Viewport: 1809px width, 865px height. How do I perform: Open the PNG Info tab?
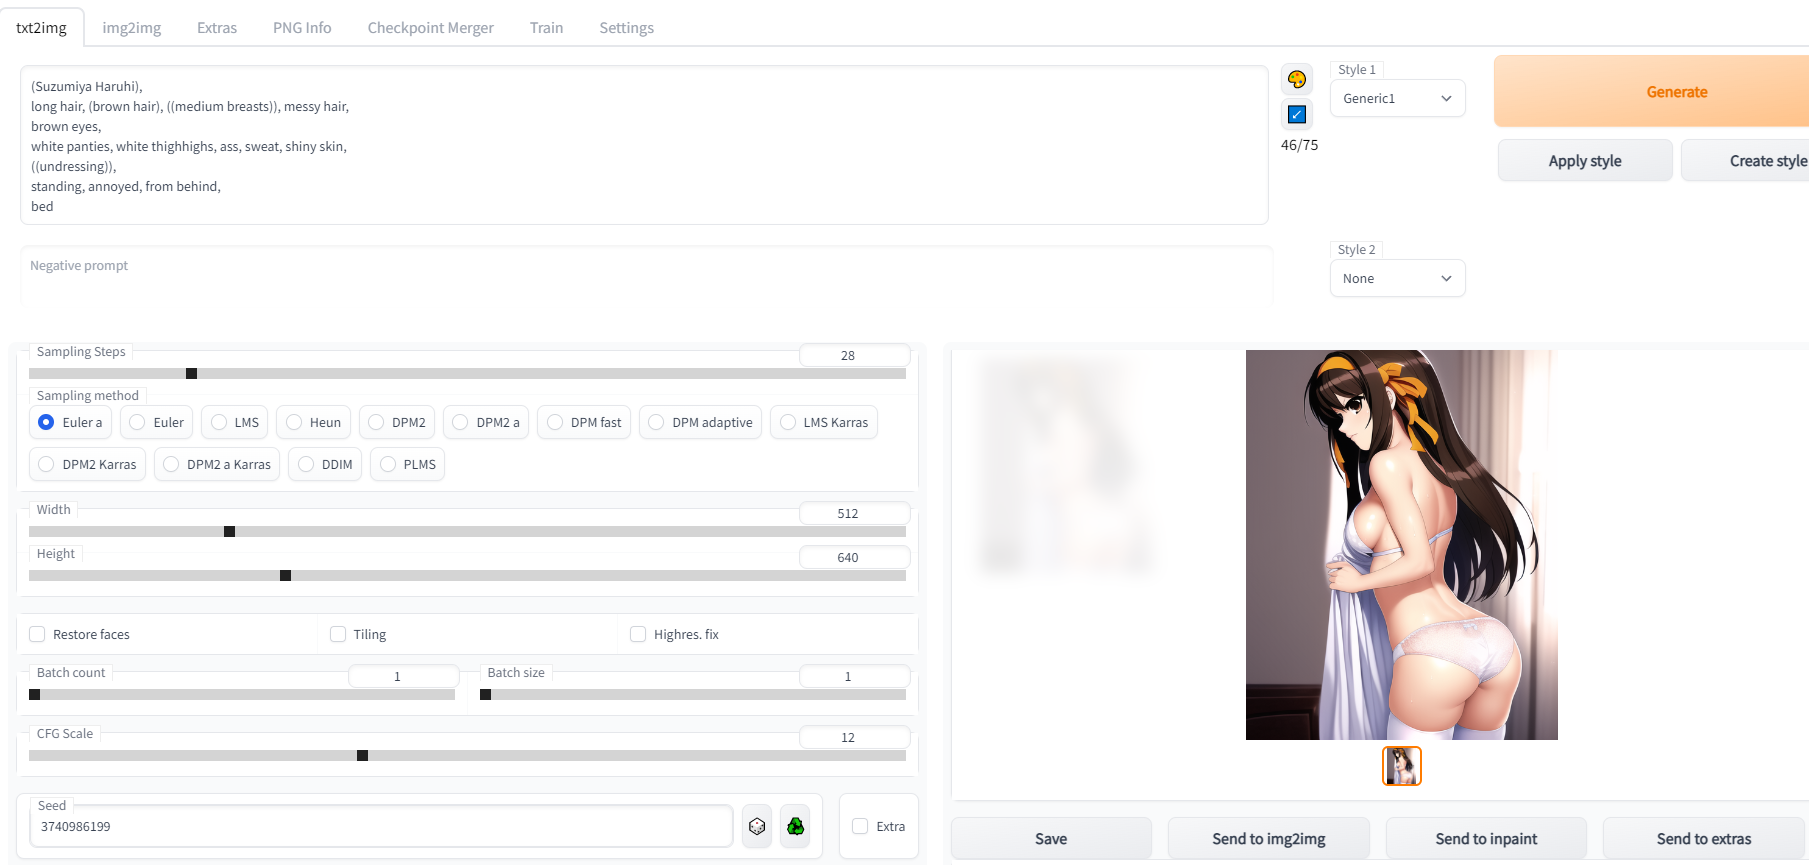(x=302, y=28)
